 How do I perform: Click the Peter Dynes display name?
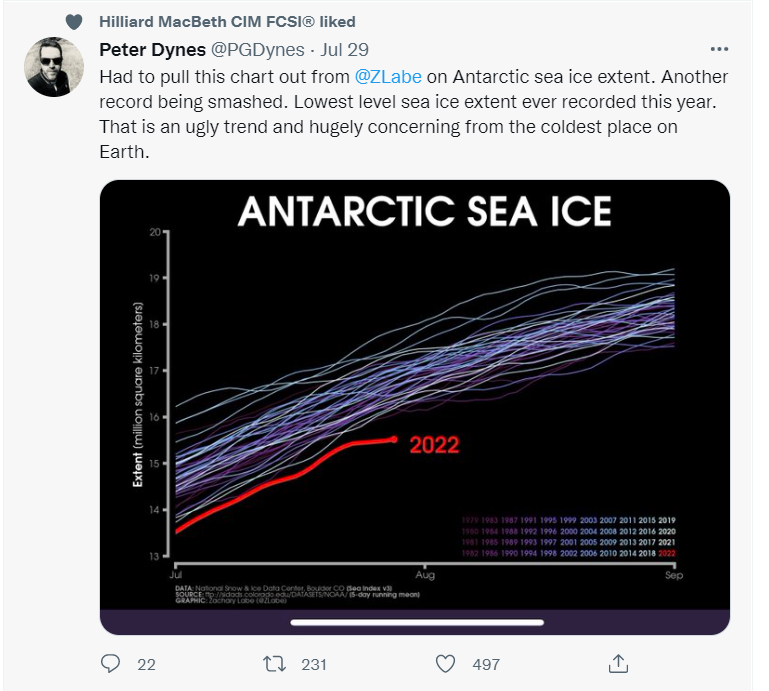click(153, 50)
